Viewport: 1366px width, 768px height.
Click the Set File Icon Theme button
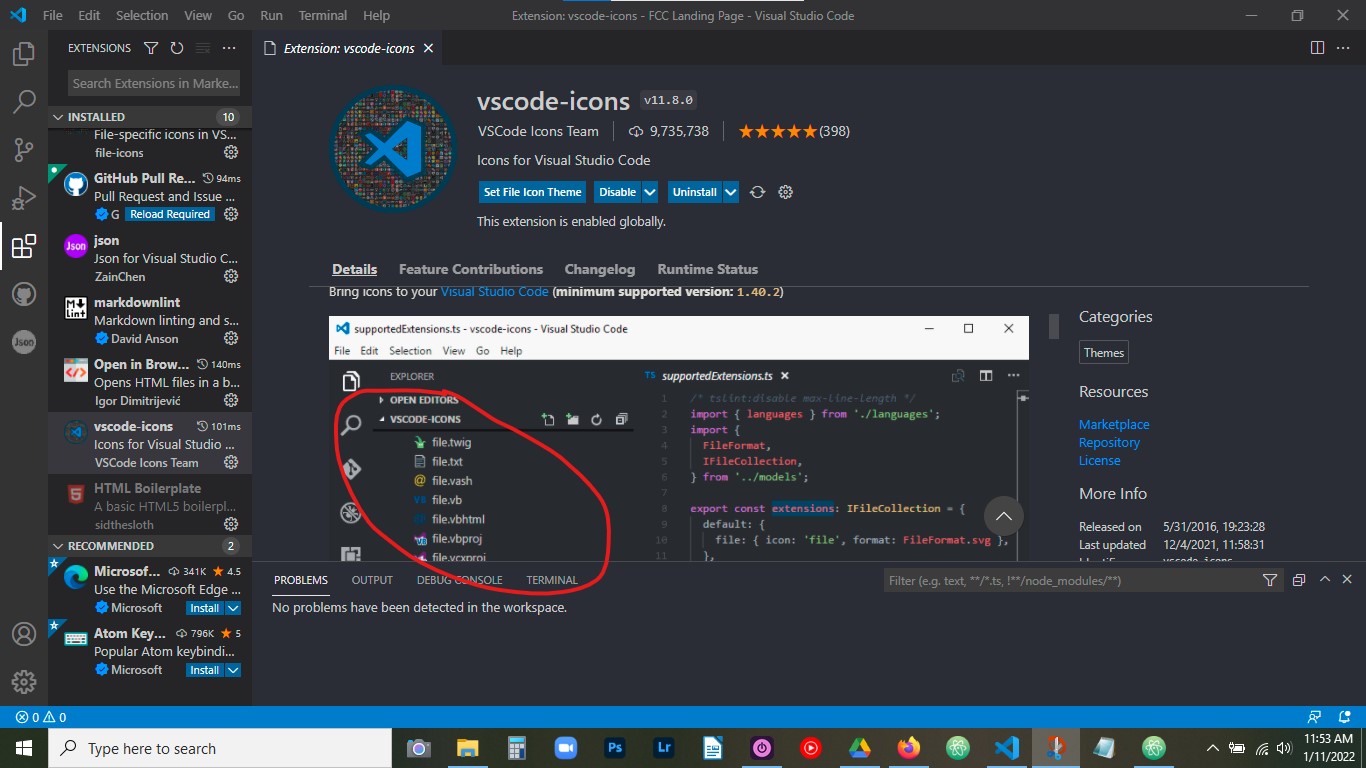[532, 191]
